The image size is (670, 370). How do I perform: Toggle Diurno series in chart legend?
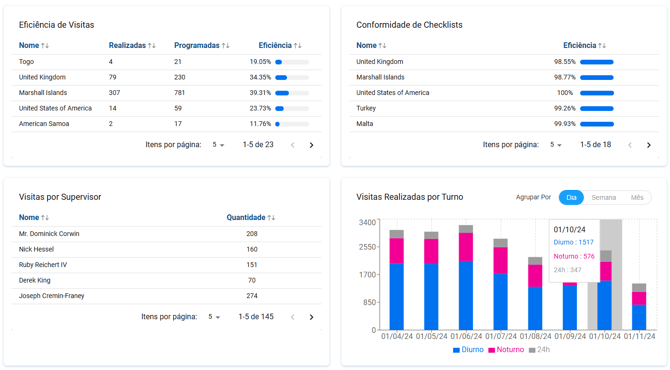468,350
